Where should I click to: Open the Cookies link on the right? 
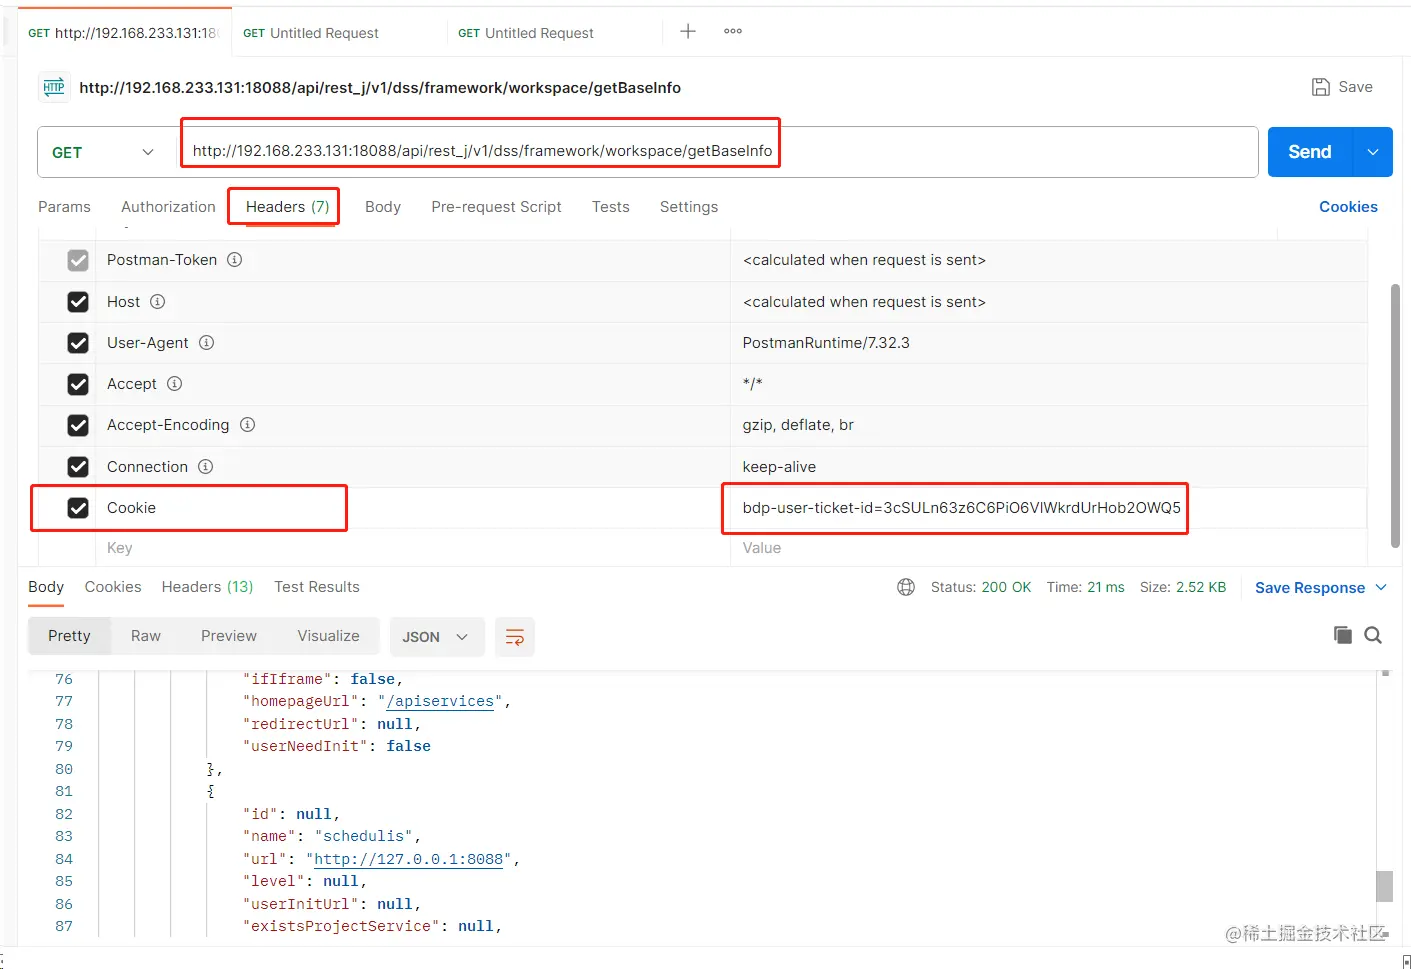[1348, 207]
